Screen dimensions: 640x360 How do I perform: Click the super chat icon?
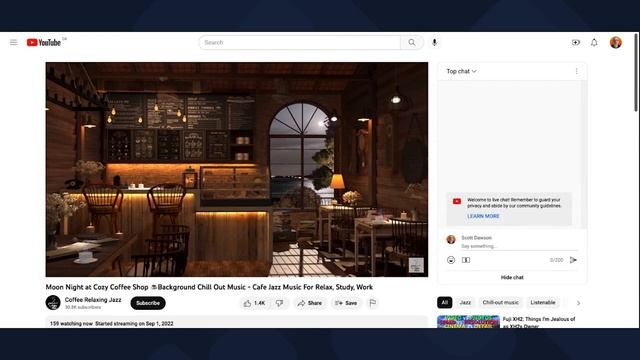pyautogui.click(x=466, y=260)
